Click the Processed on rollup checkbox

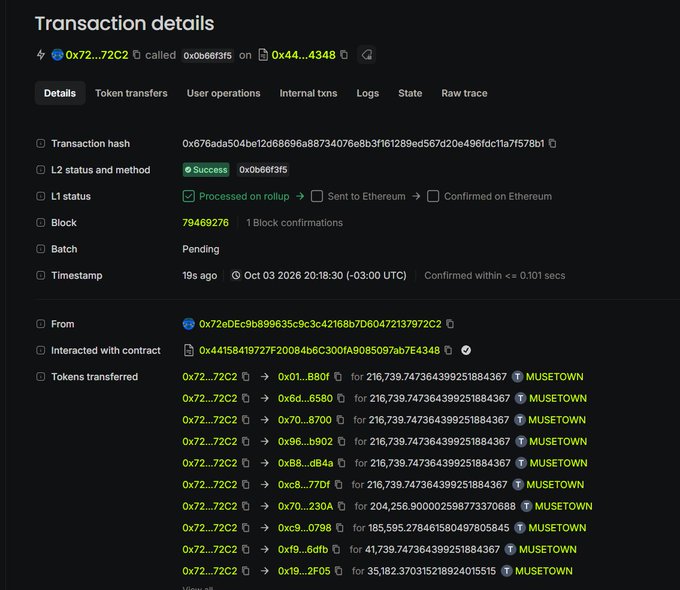click(189, 196)
